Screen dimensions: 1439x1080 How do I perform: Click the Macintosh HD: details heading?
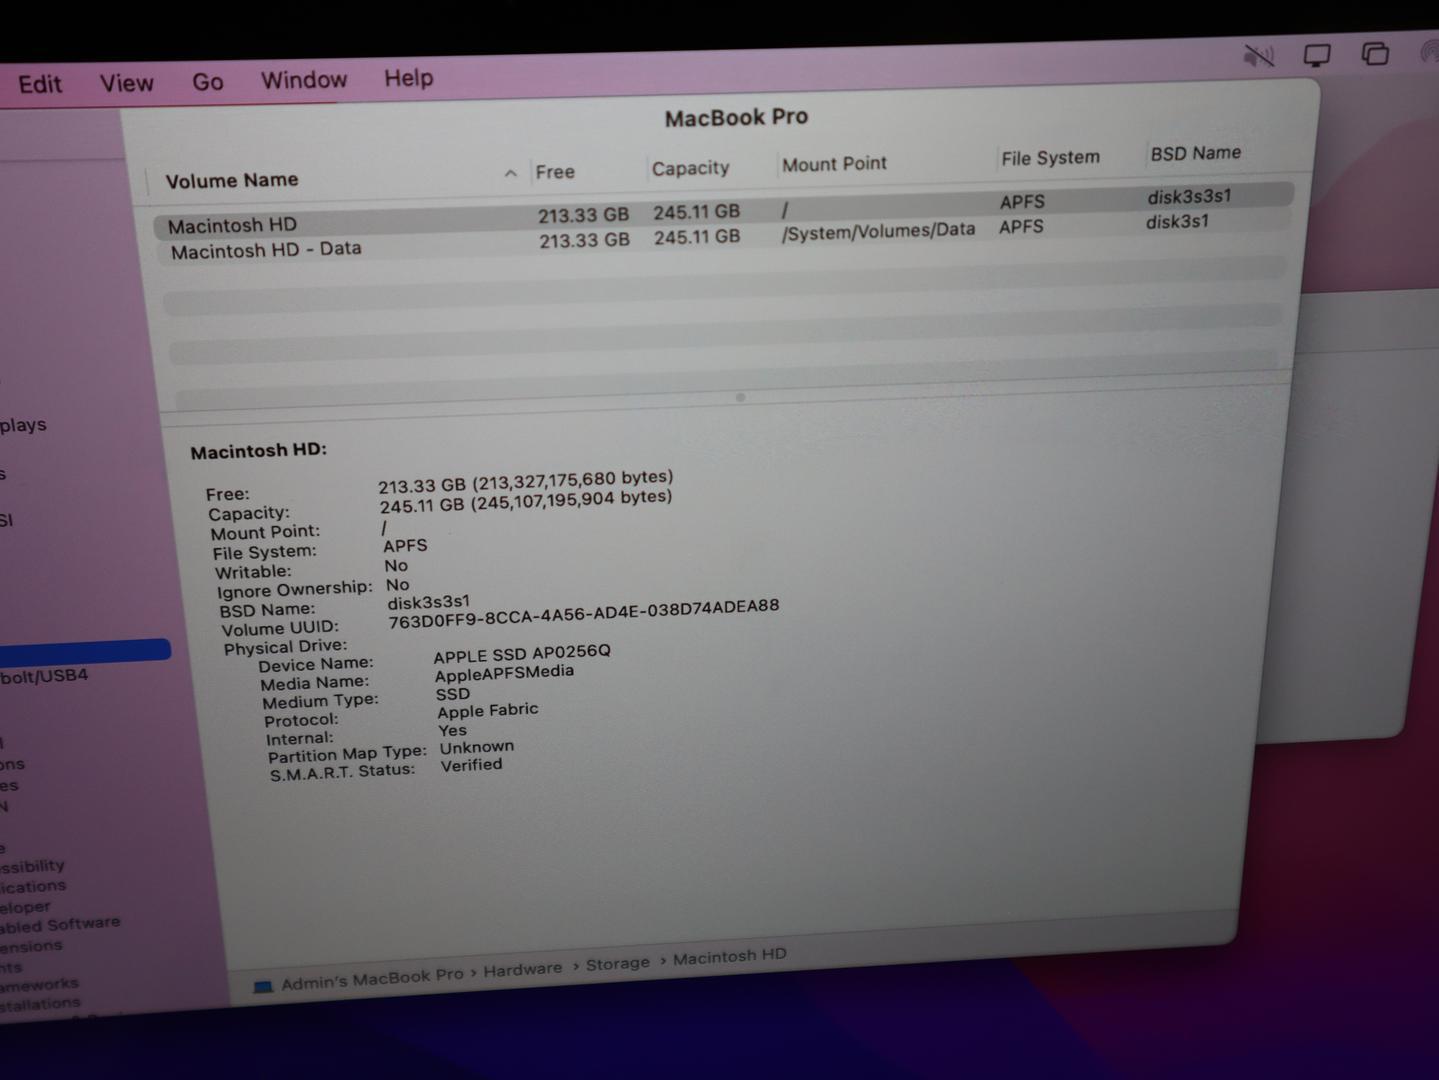pyautogui.click(x=259, y=451)
